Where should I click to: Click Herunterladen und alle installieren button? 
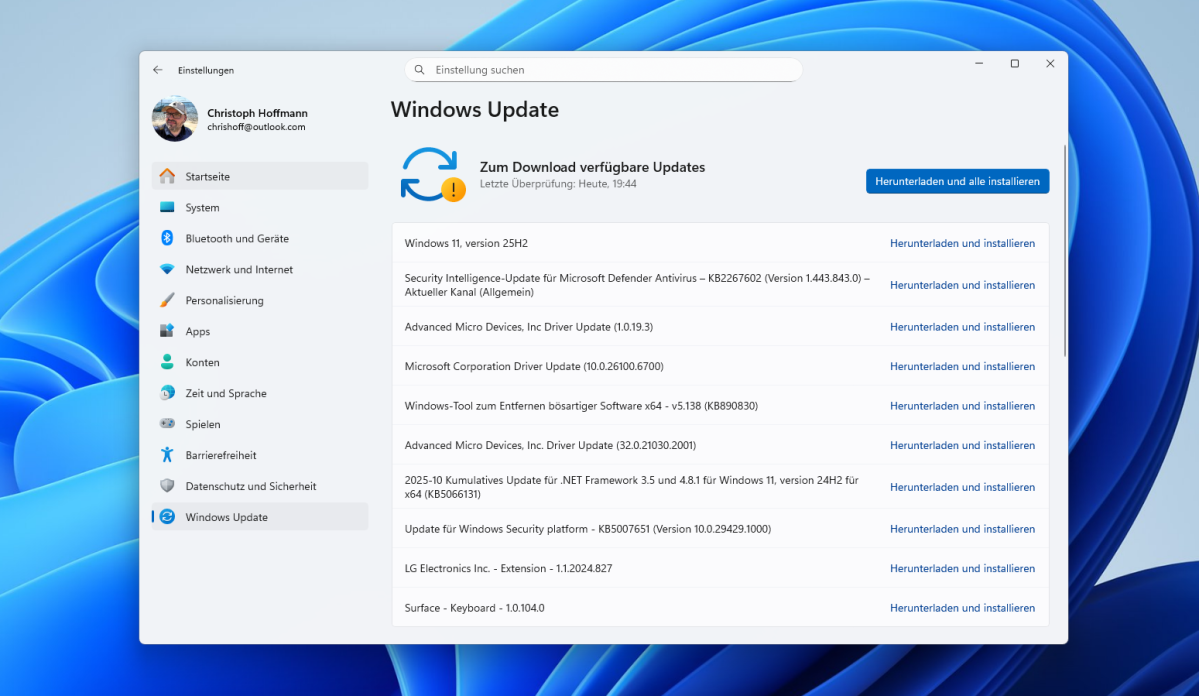click(x=957, y=181)
